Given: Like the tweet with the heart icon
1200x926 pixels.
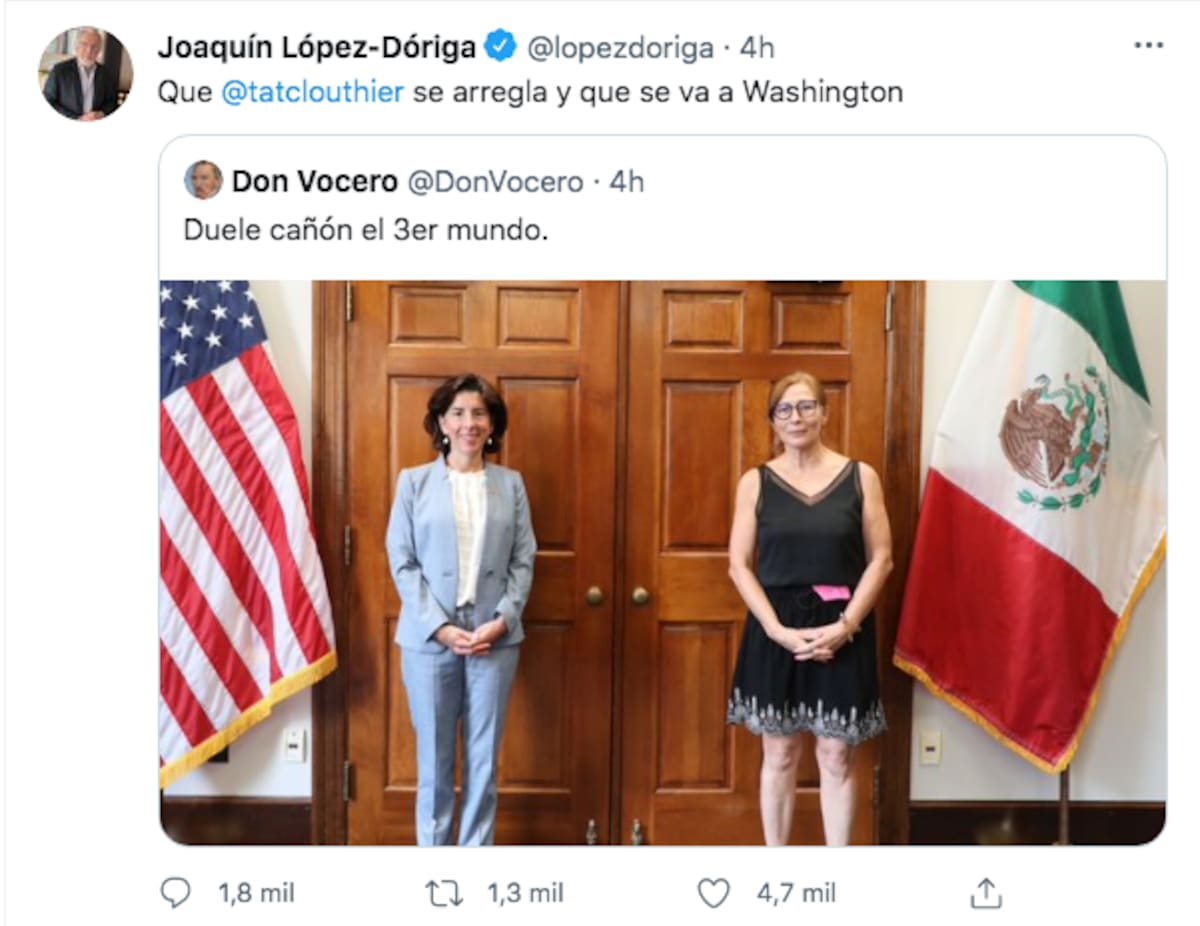Looking at the screenshot, I should 713,893.
